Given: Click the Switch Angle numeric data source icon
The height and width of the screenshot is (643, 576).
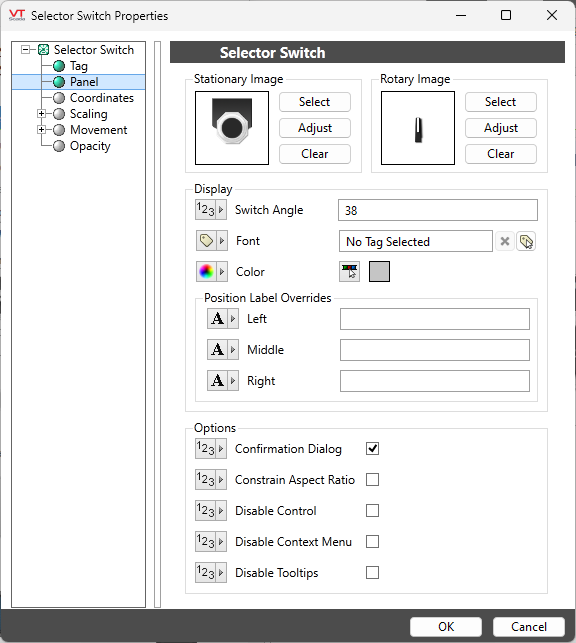Looking at the screenshot, I should click(211, 210).
